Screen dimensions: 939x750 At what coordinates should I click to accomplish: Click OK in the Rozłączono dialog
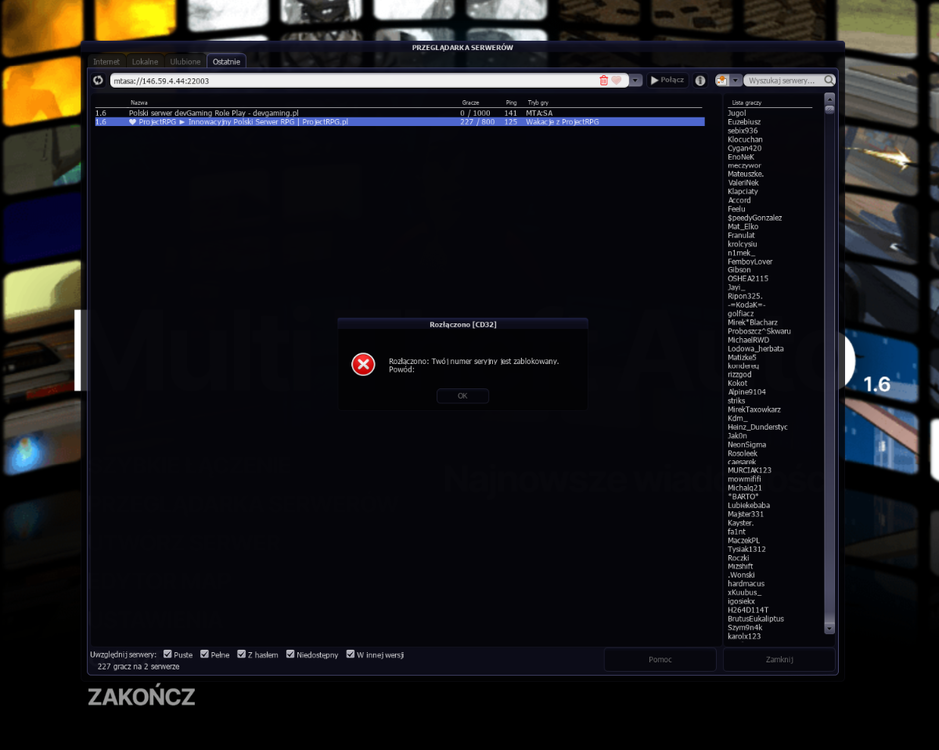(x=462, y=395)
